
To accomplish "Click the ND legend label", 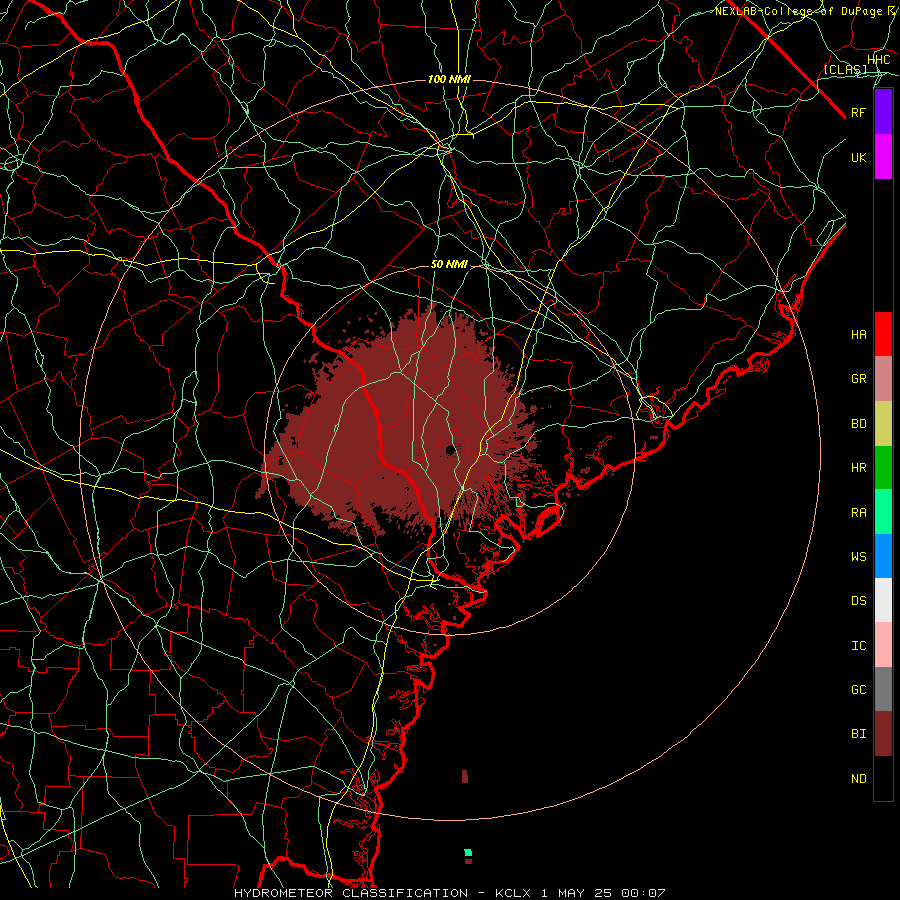I will 858,779.
